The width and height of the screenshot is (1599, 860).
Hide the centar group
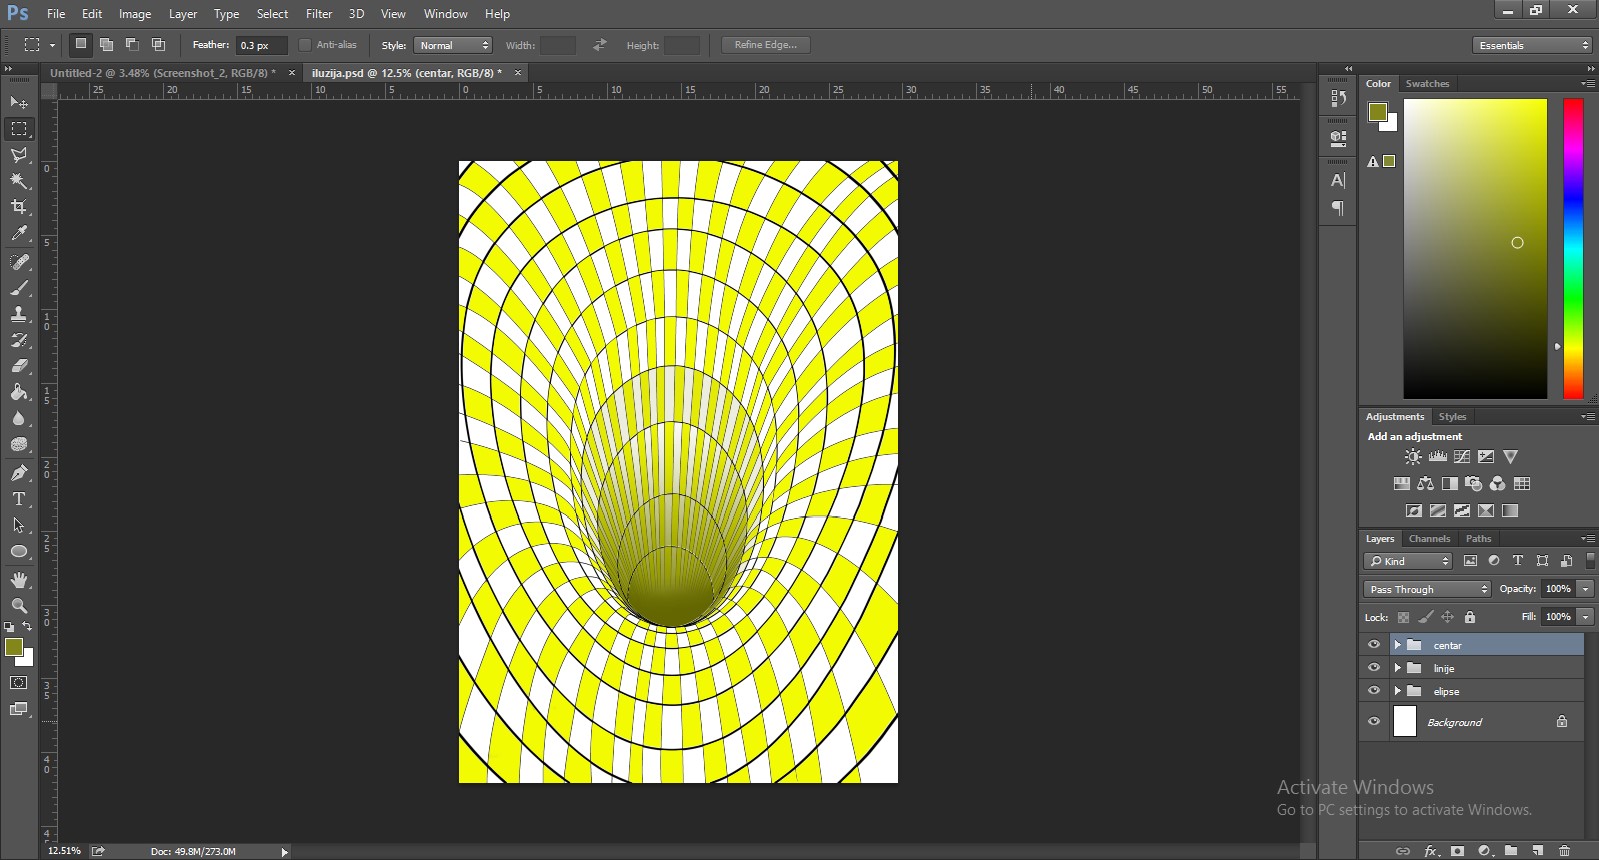point(1374,645)
